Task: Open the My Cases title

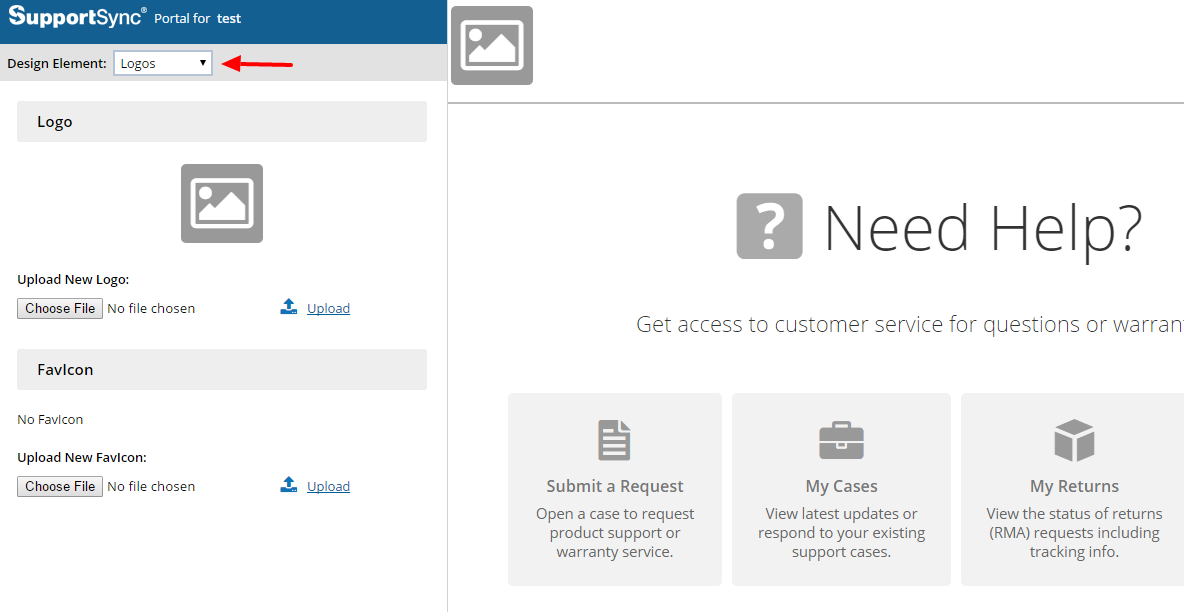Action: click(841, 486)
